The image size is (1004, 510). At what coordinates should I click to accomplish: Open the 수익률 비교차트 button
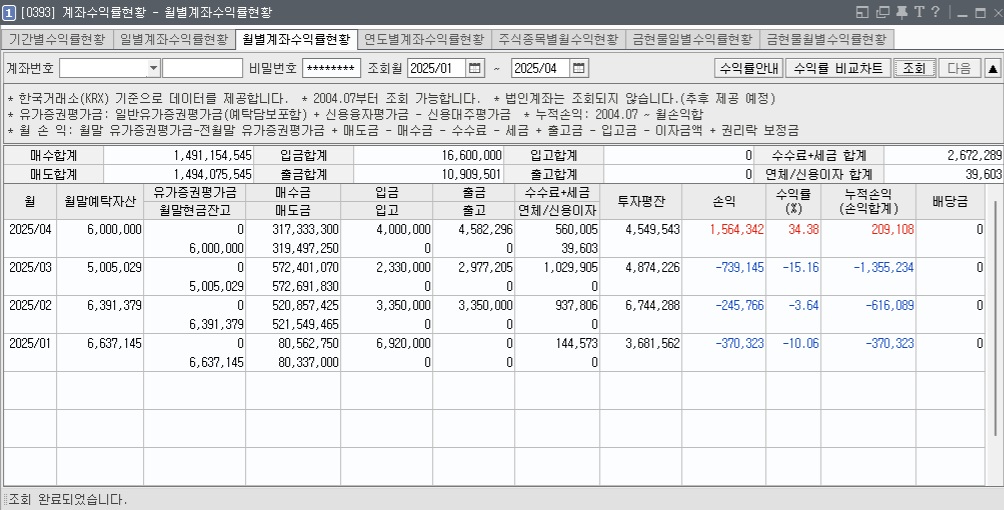pos(838,68)
